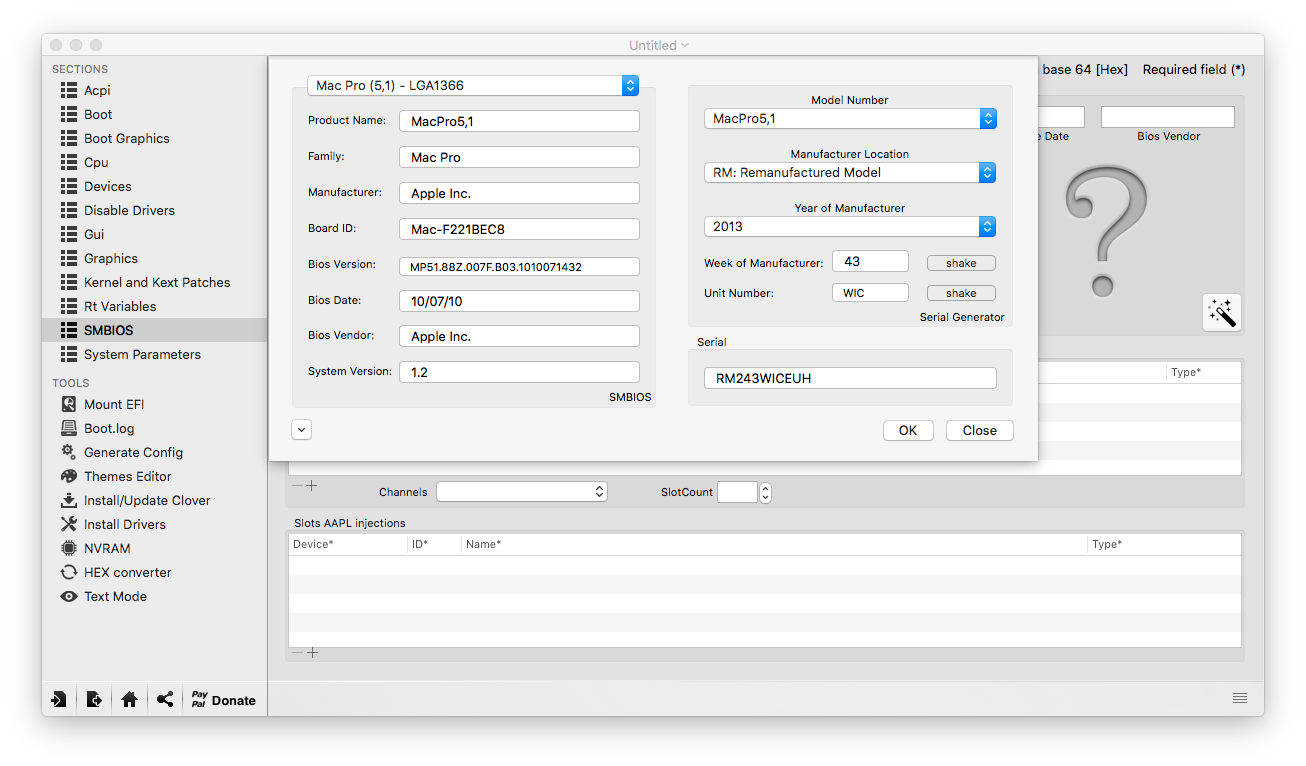Viewport: 1306px width, 766px height.
Task: Click the PayPal Donate button
Action: 224,700
